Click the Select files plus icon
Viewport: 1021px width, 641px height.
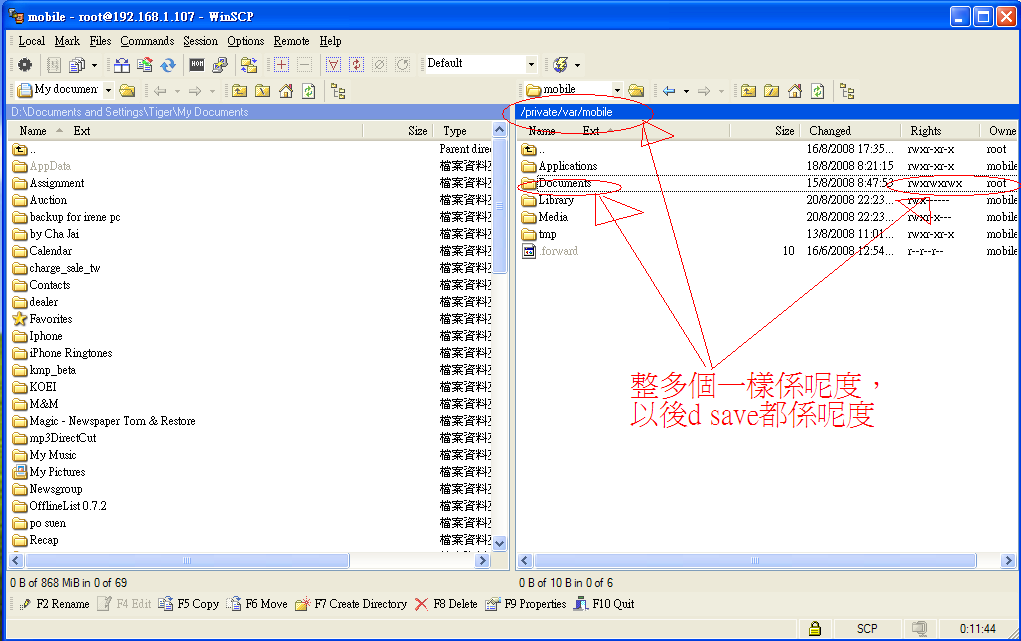click(281, 65)
